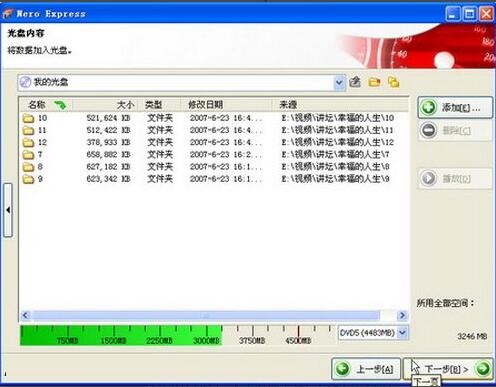This screenshot has width=496, height=387.
Task: Sort by the 大小 size column header
Action: click(x=125, y=105)
